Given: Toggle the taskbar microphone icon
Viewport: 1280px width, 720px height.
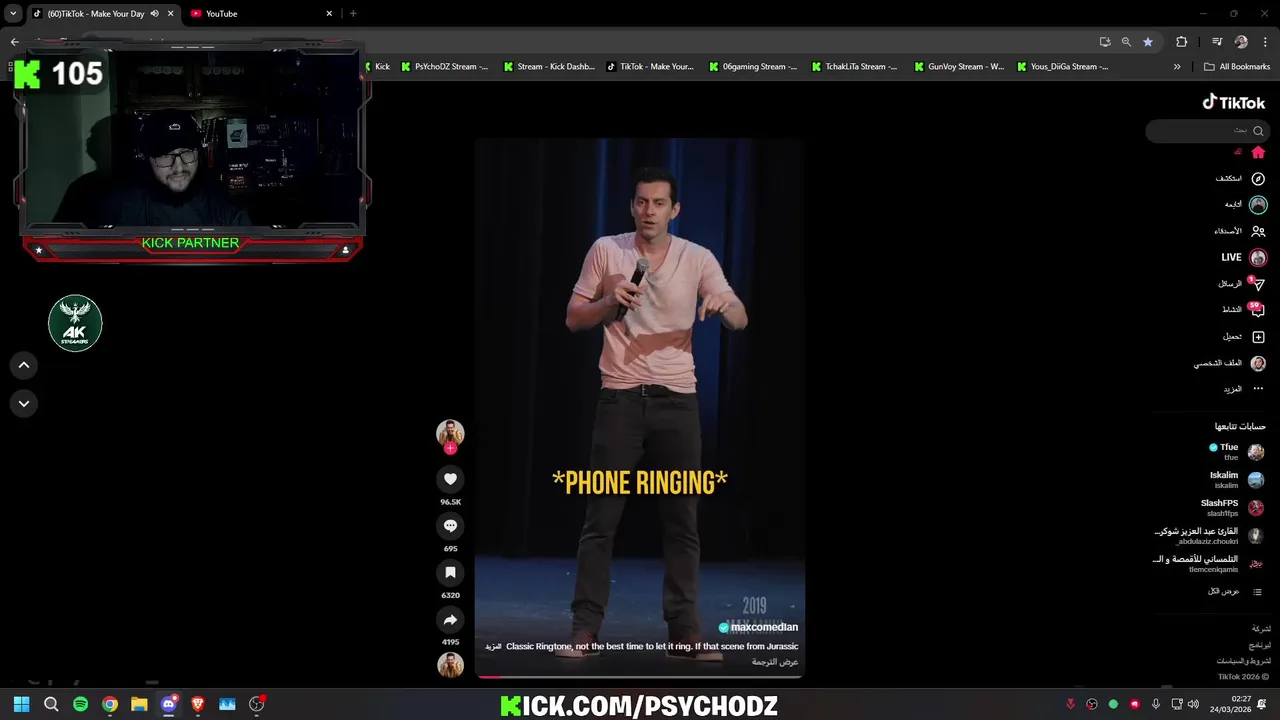Looking at the screenshot, I should 1156,704.
